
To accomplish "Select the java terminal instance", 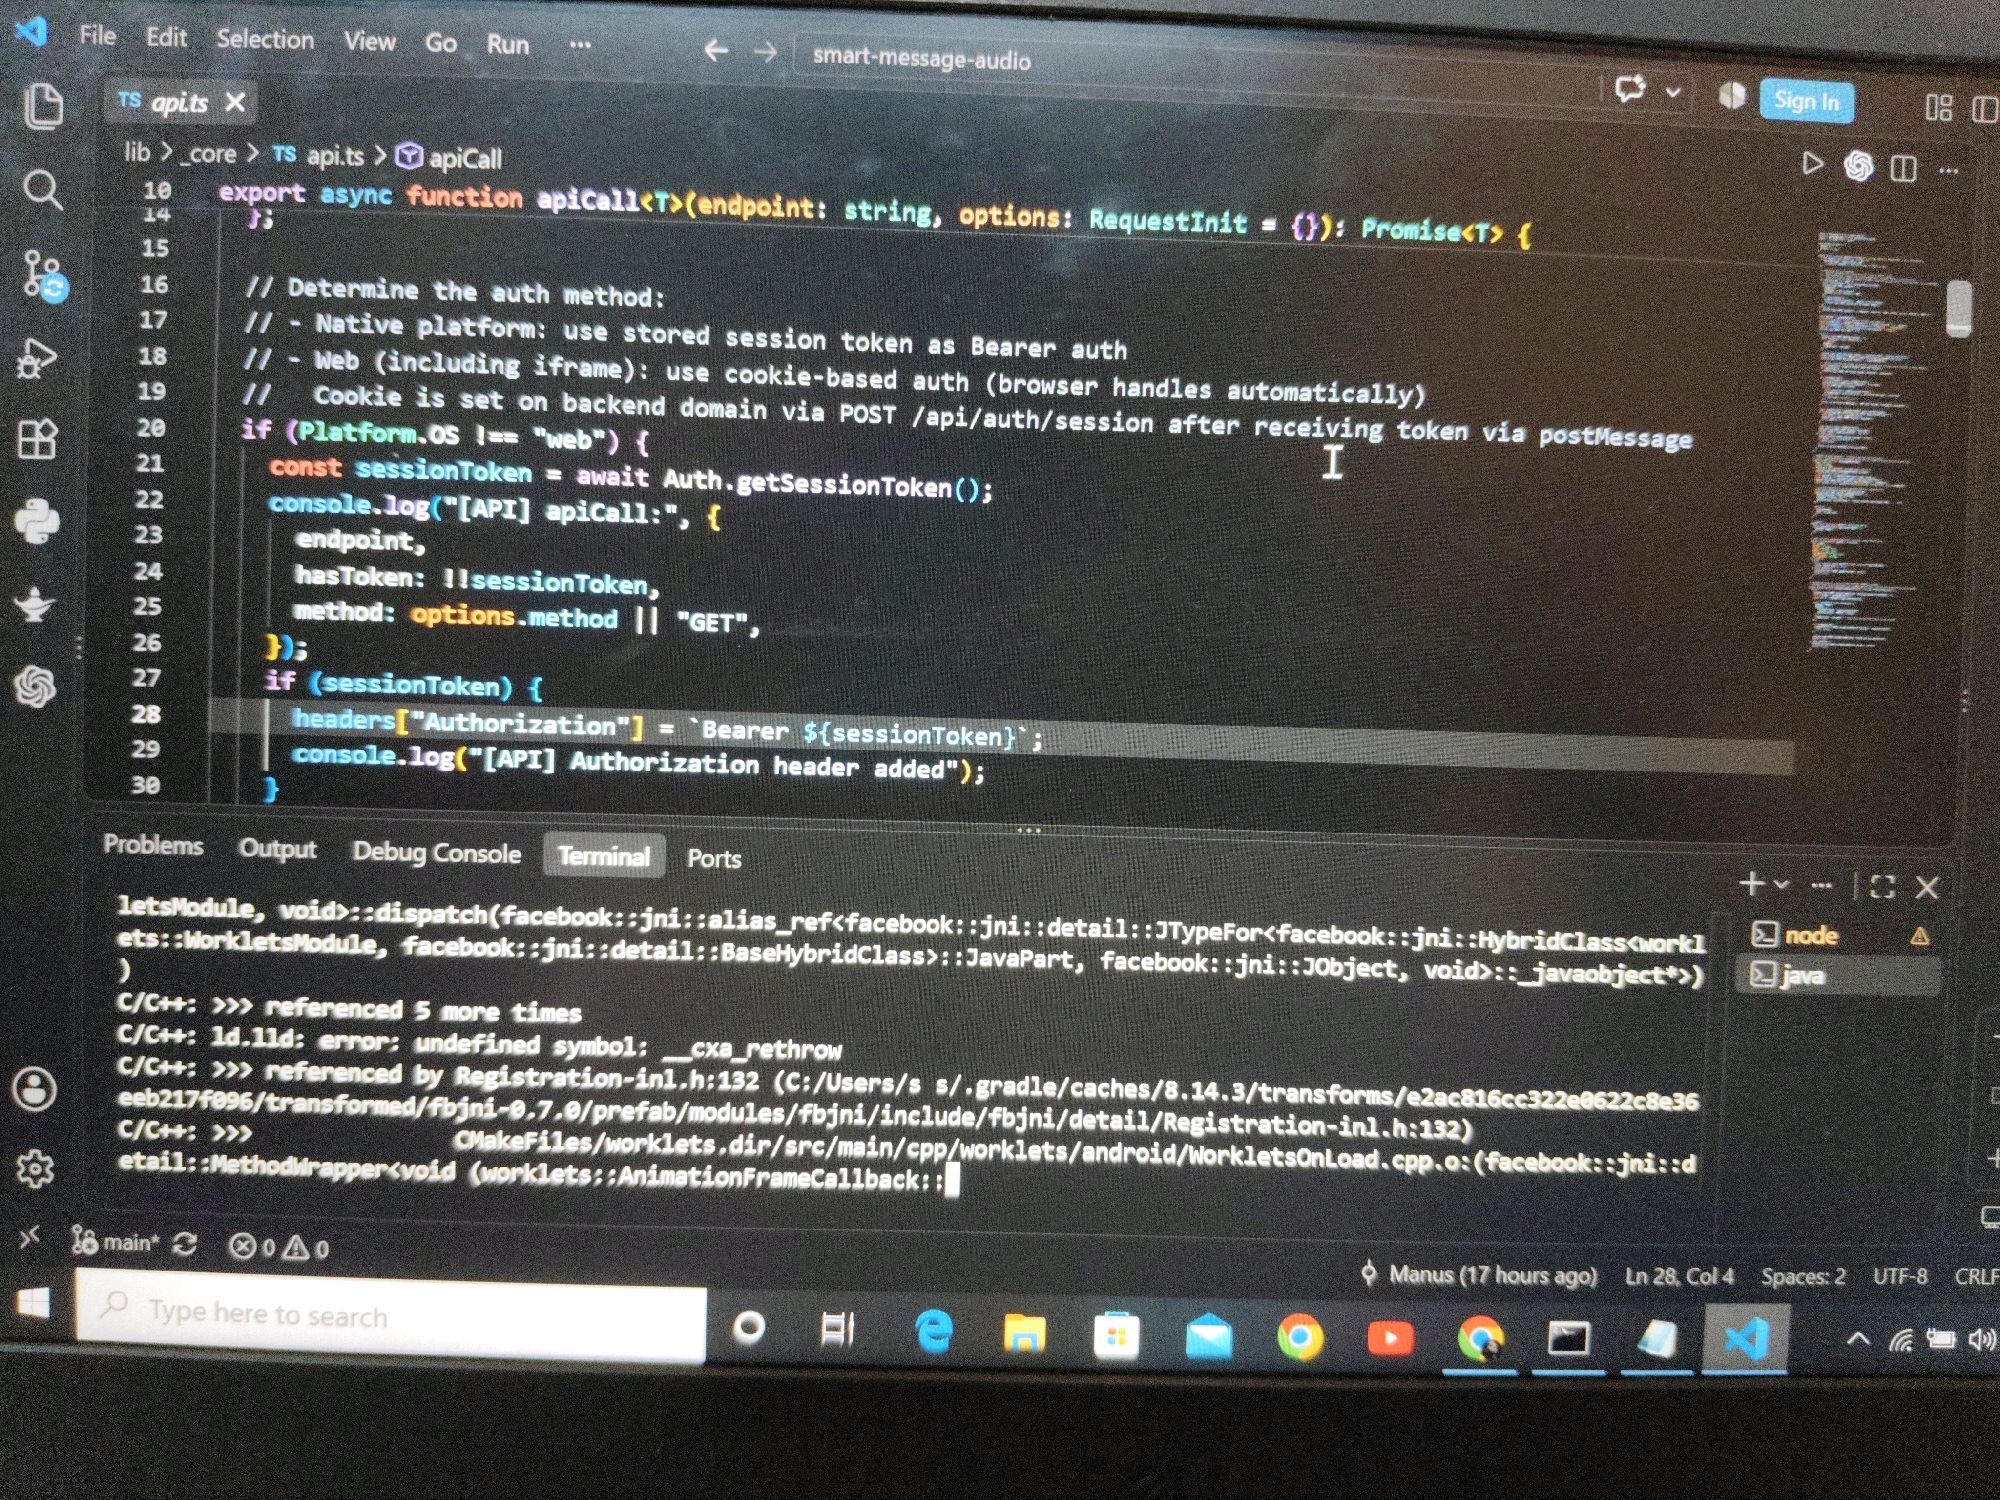I will click(1840, 975).
